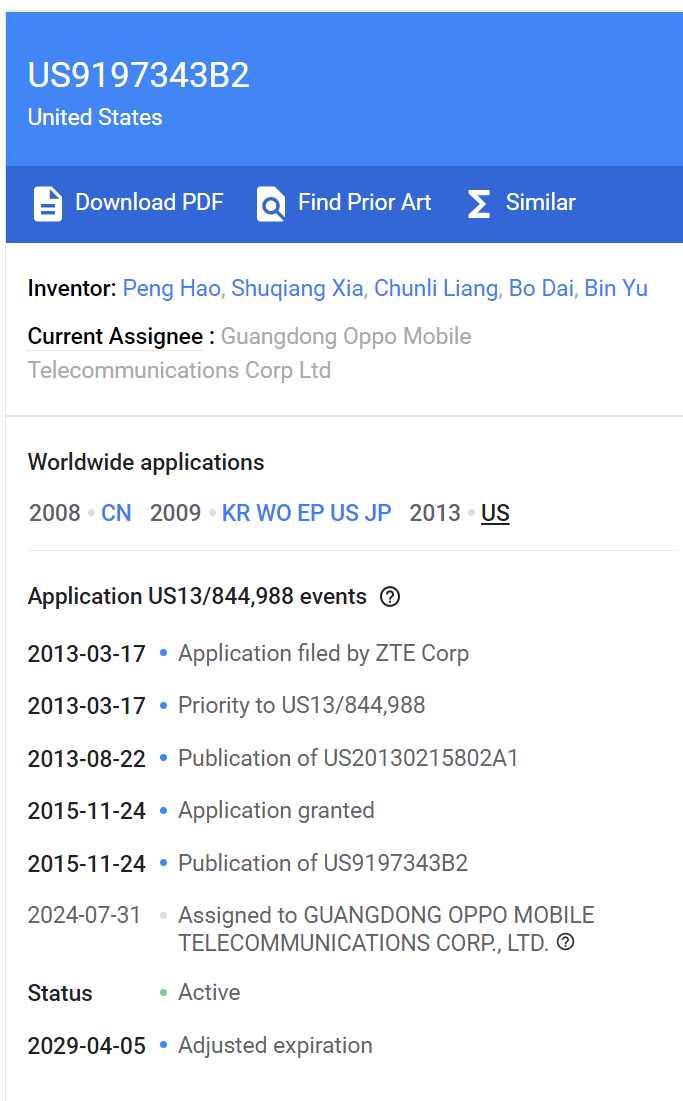
Task: Open the 2009 EP application link
Action: [x=310, y=513]
